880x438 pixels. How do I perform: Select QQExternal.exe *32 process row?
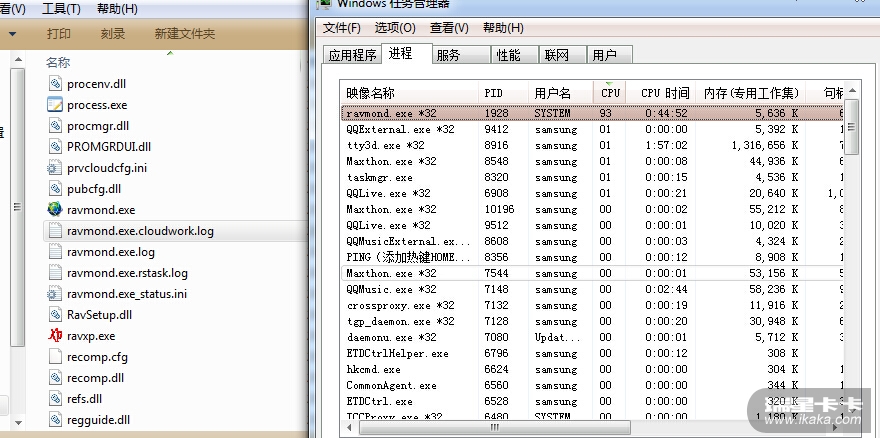pos(592,129)
